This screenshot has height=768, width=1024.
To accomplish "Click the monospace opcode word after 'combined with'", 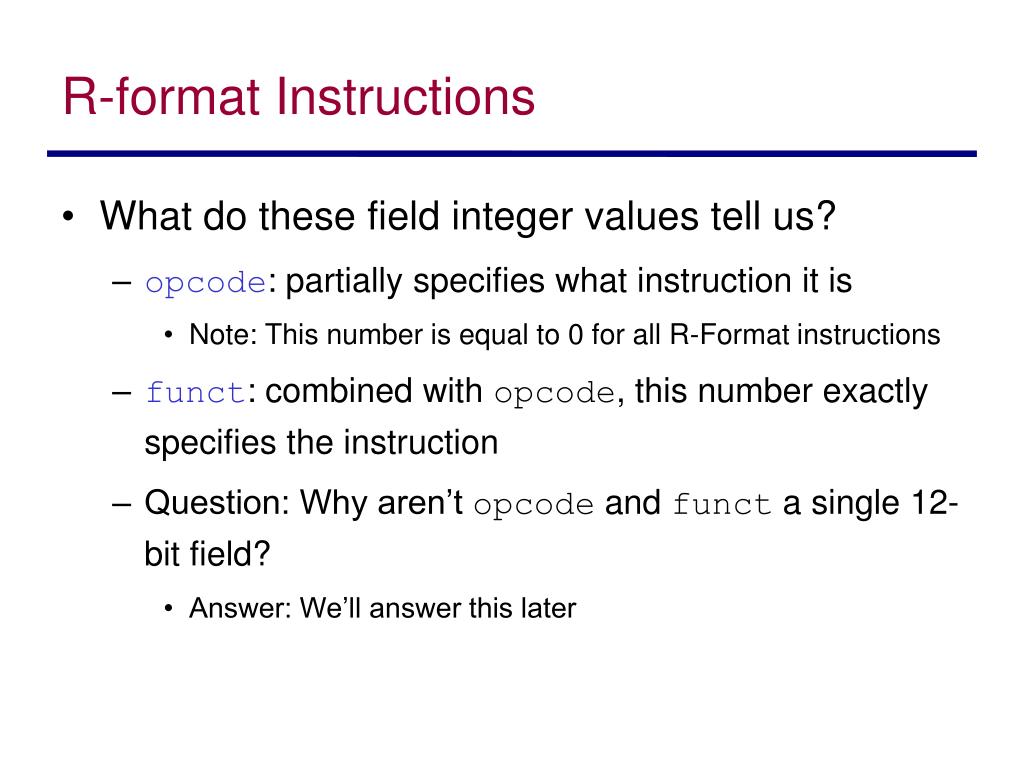I will coord(554,393).
